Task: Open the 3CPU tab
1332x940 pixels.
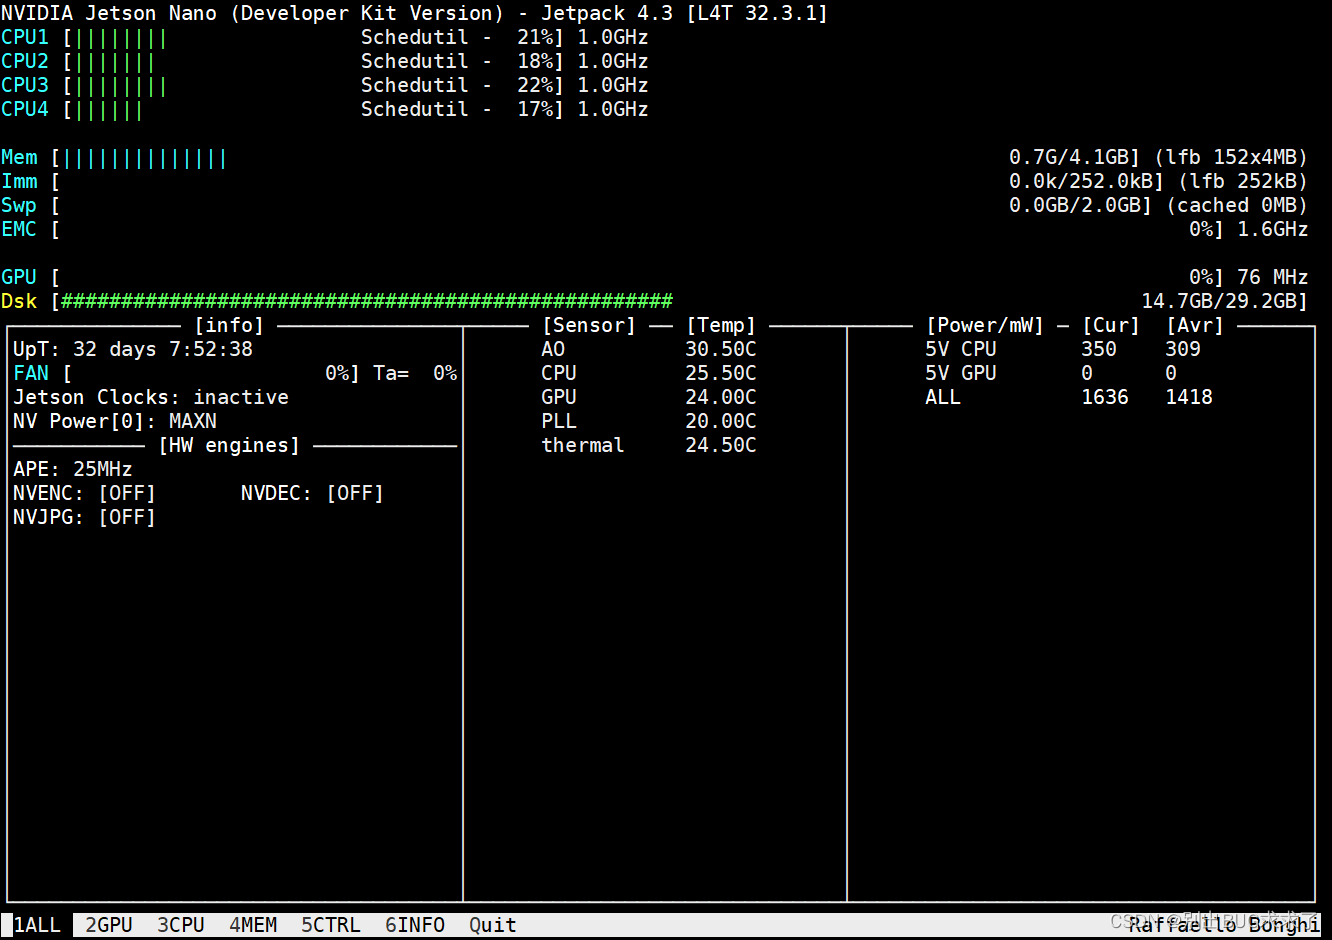Action: pos(181,925)
